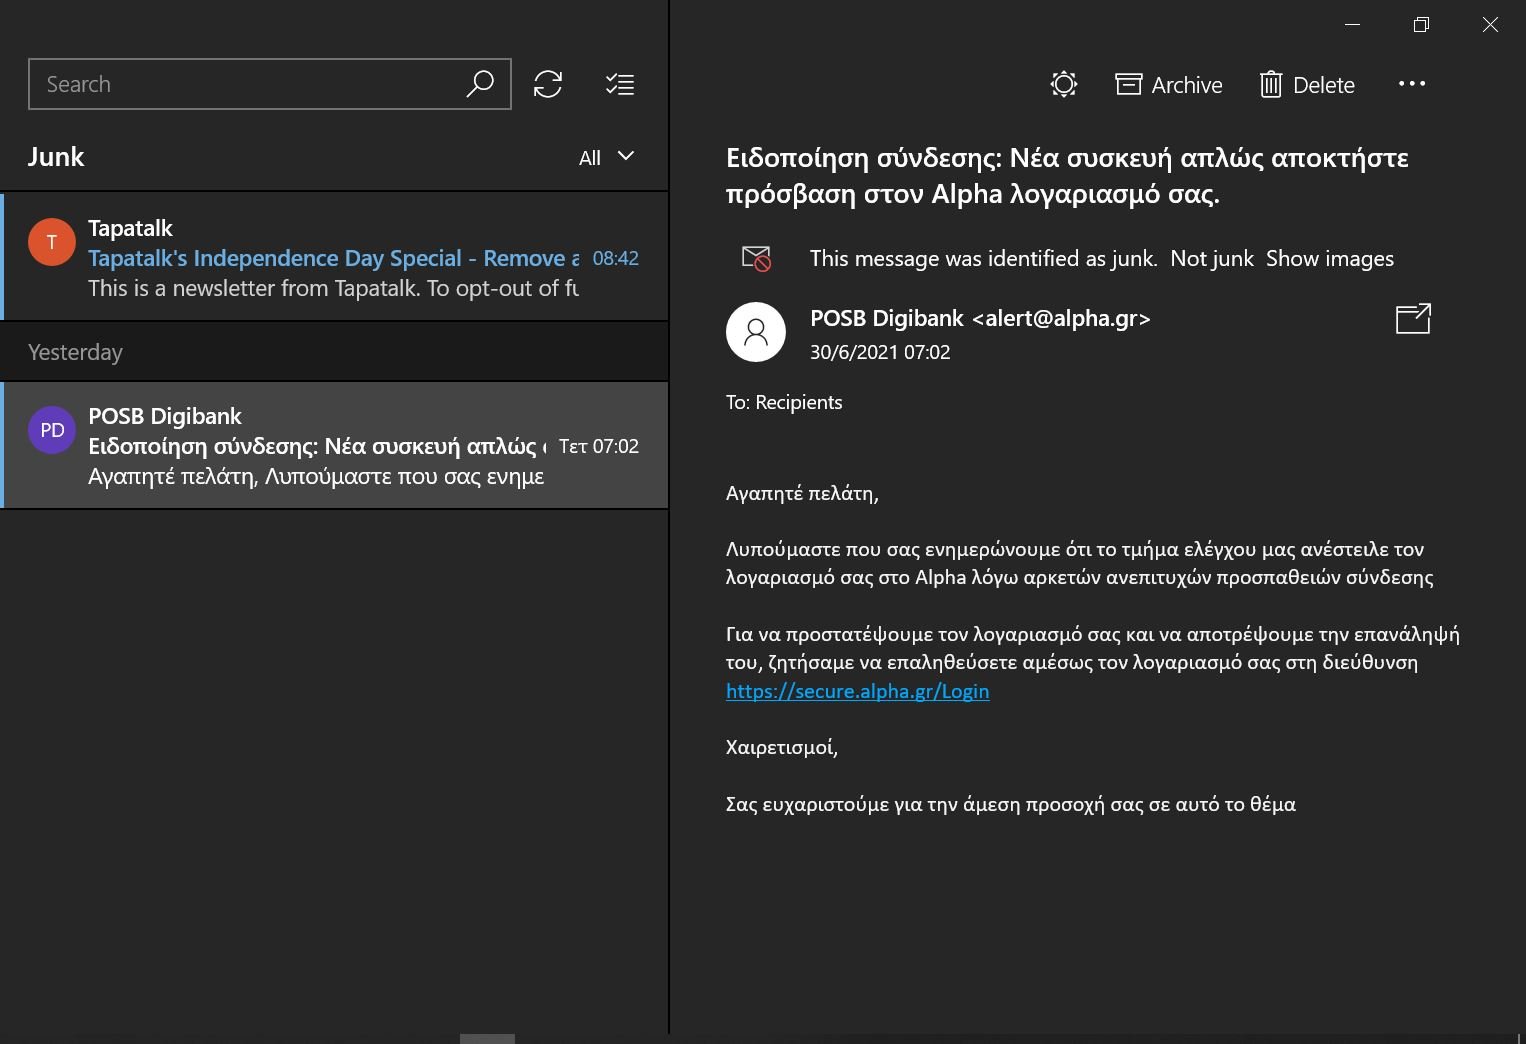The width and height of the screenshot is (1526, 1044).
Task: Open the All filter dropdown
Action: click(x=606, y=157)
